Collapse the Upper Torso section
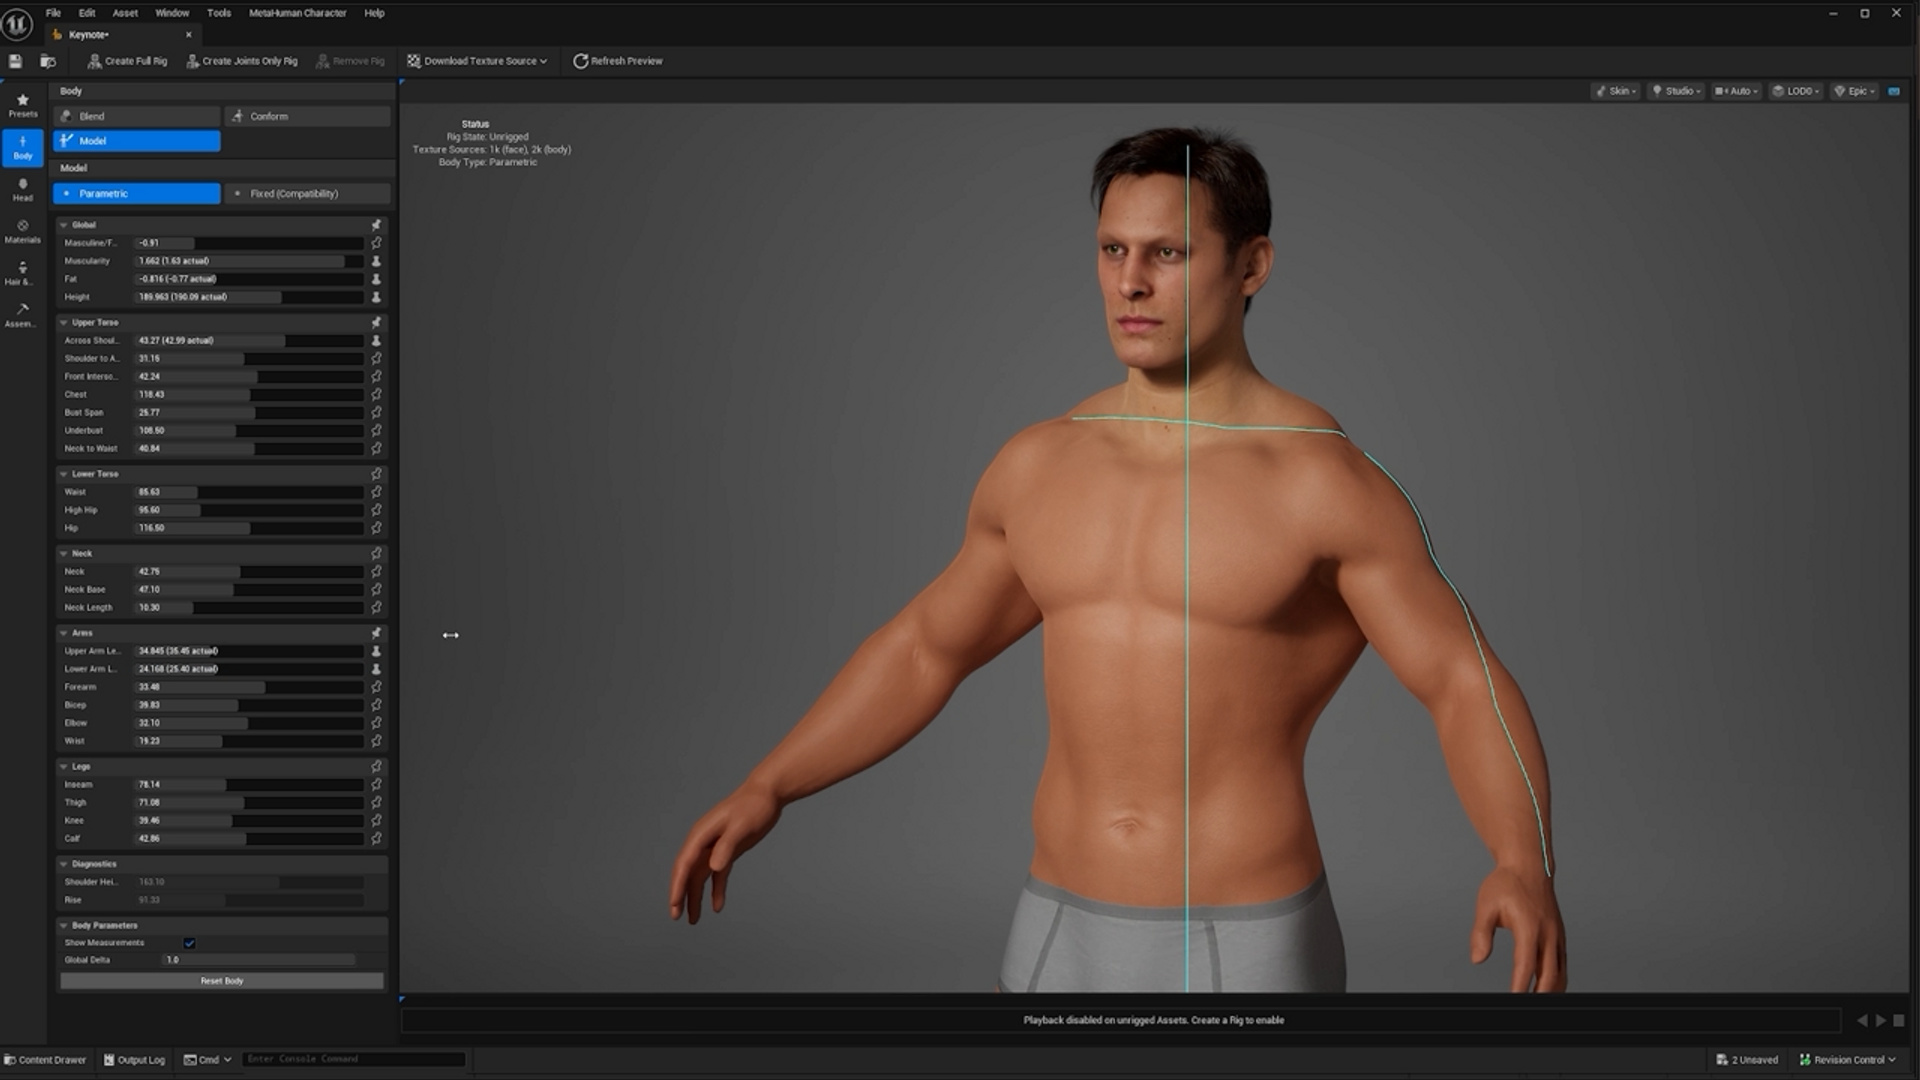 (63, 322)
